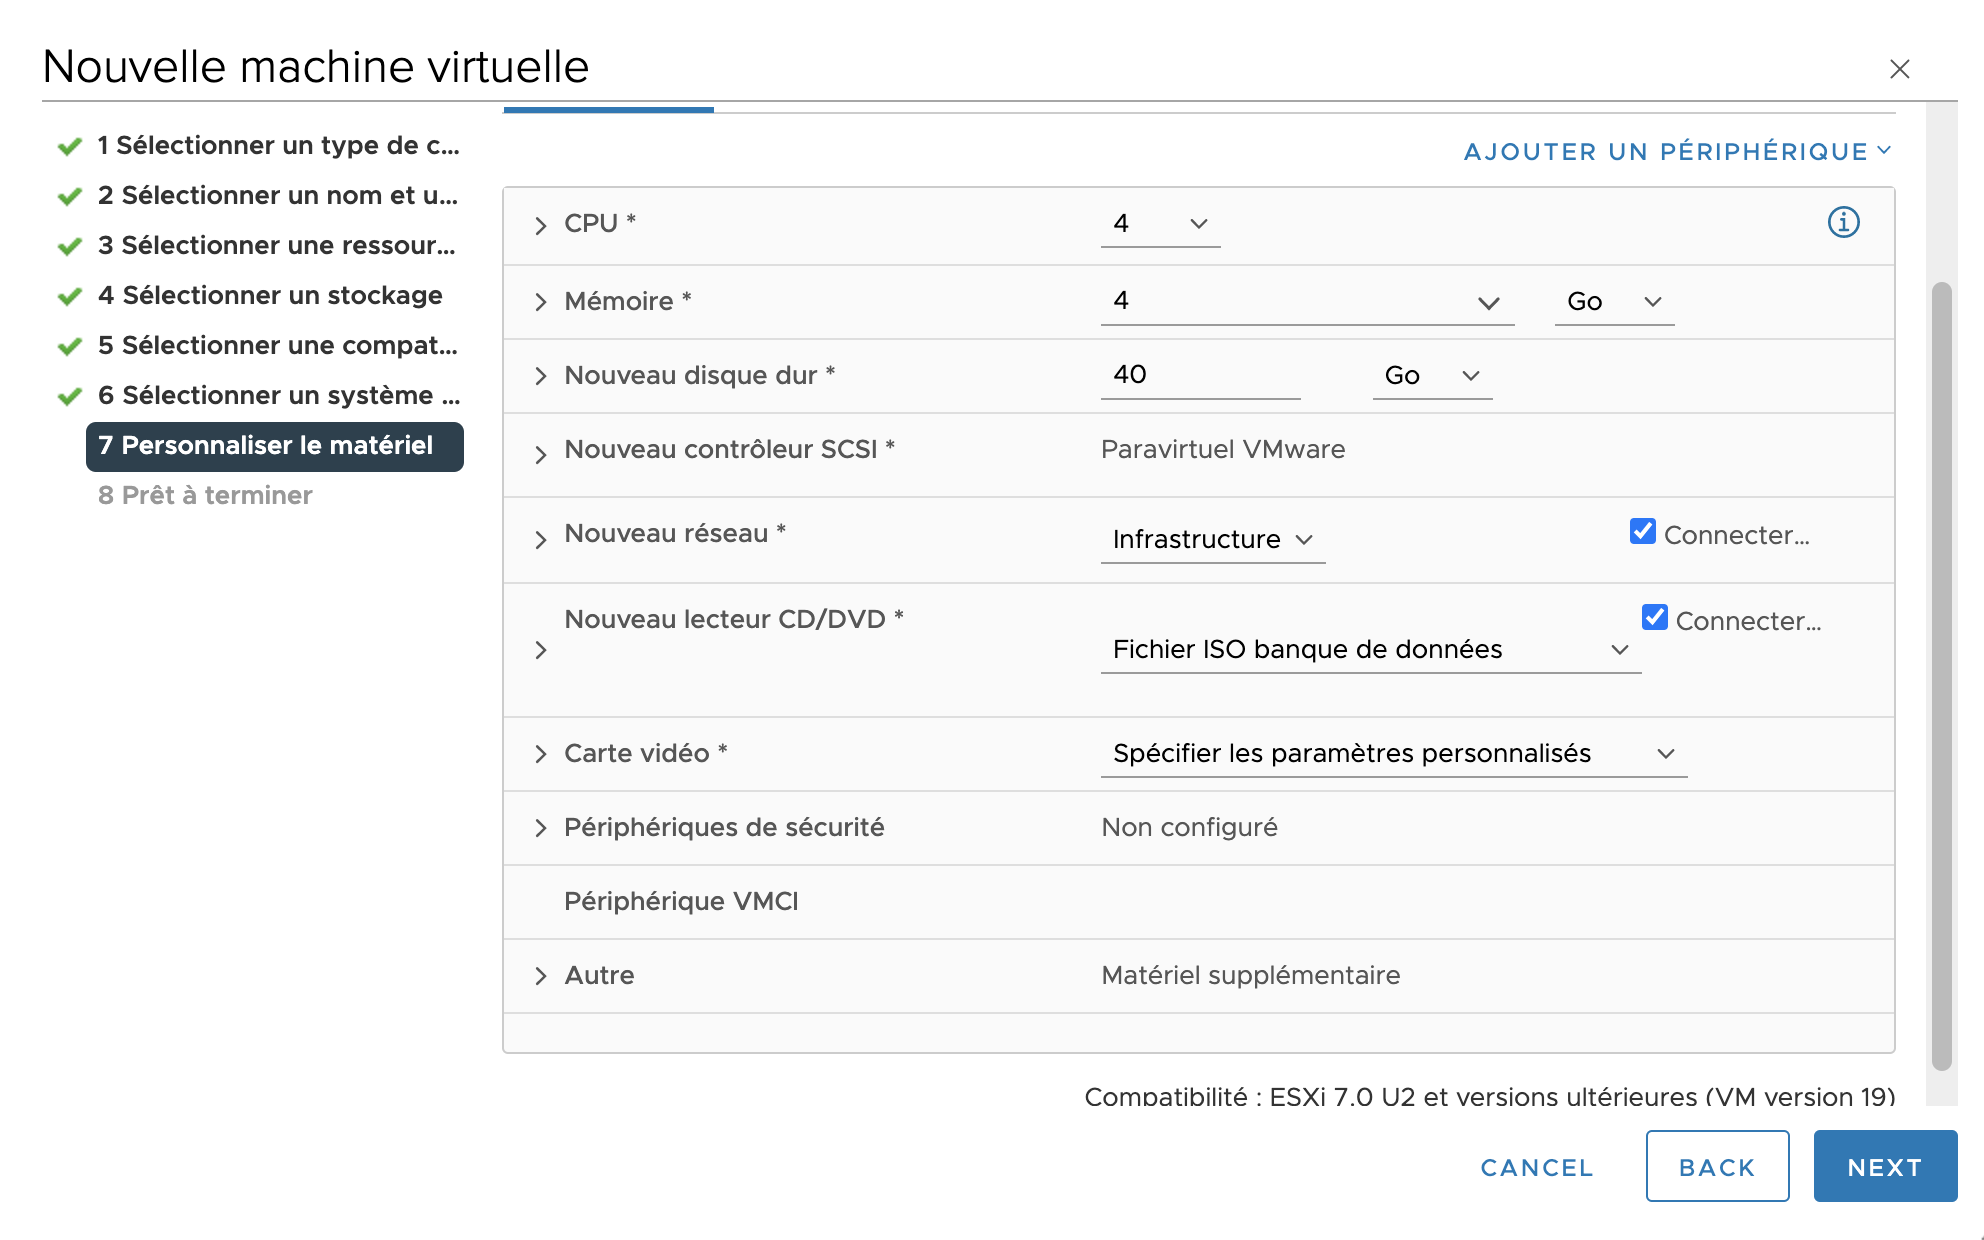The width and height of the screenshot is (1984, 1240).
Task: Toggle Connecter checkbox for CD/DVD drive
Action: [x=1654, y=617]
